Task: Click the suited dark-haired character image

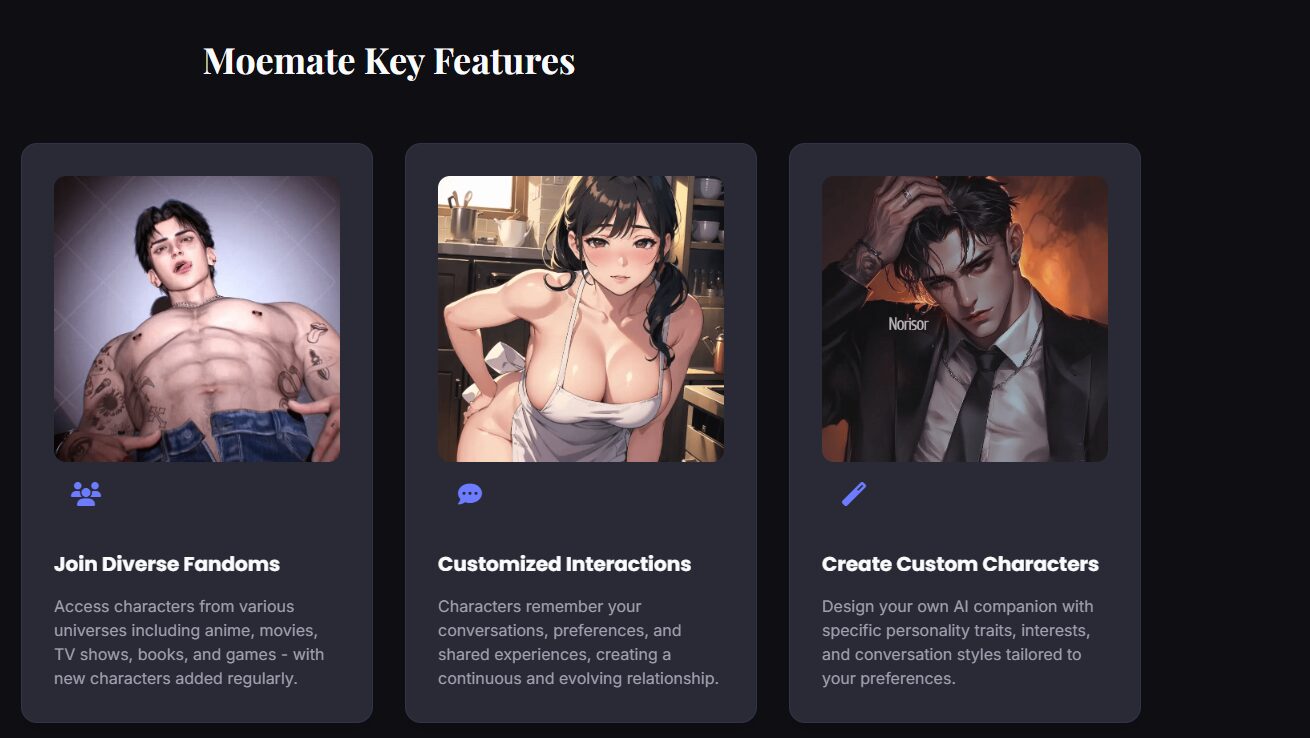Action: [x=965, y=319]
